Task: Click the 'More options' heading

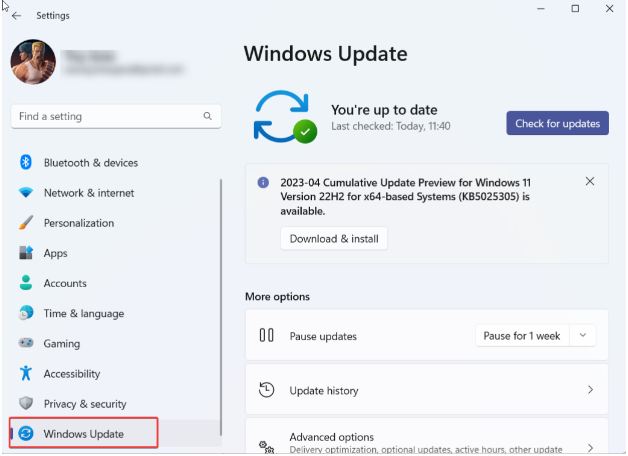Action: [x=277, y=297]
